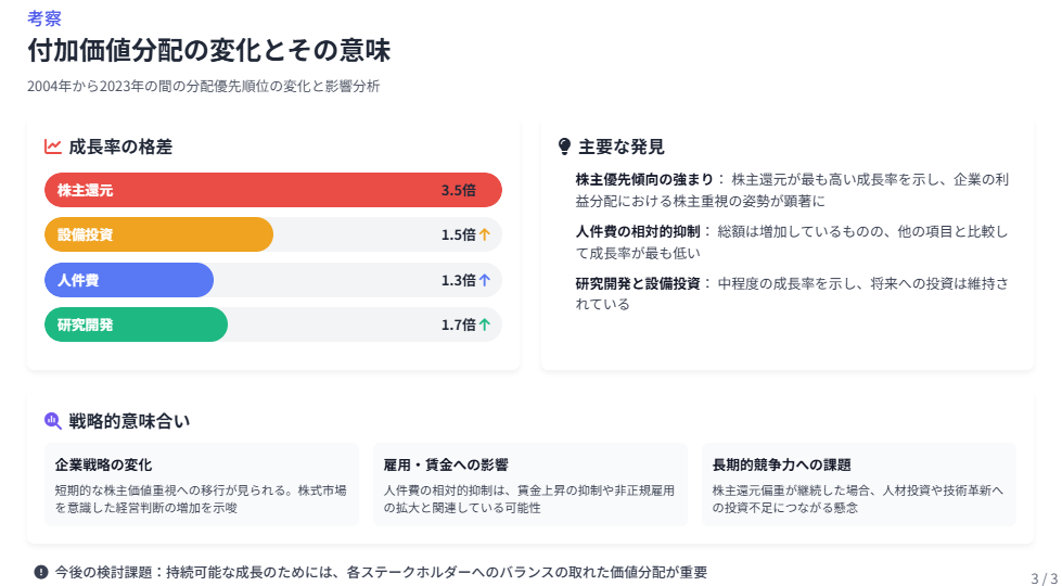This screenshot has height=586, width=1062.
Task: Select the red 株主還元 progress bar
Action: 273,190
